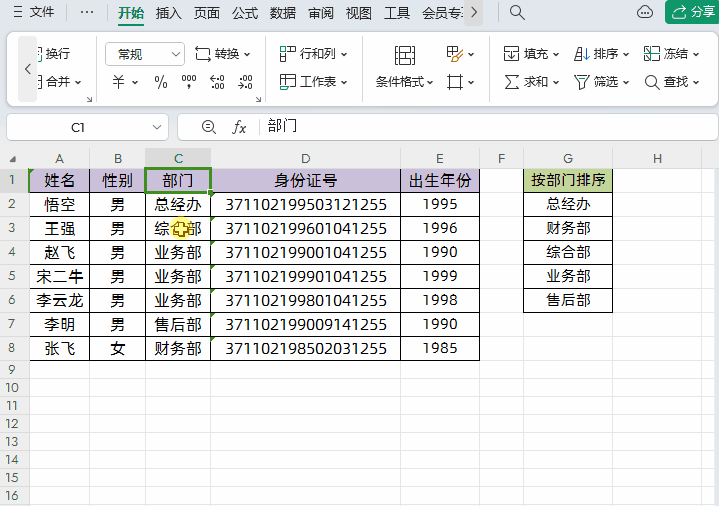Click the 查找 find button
The height and width of the screenshot is (506, 719).
[671, 82]
